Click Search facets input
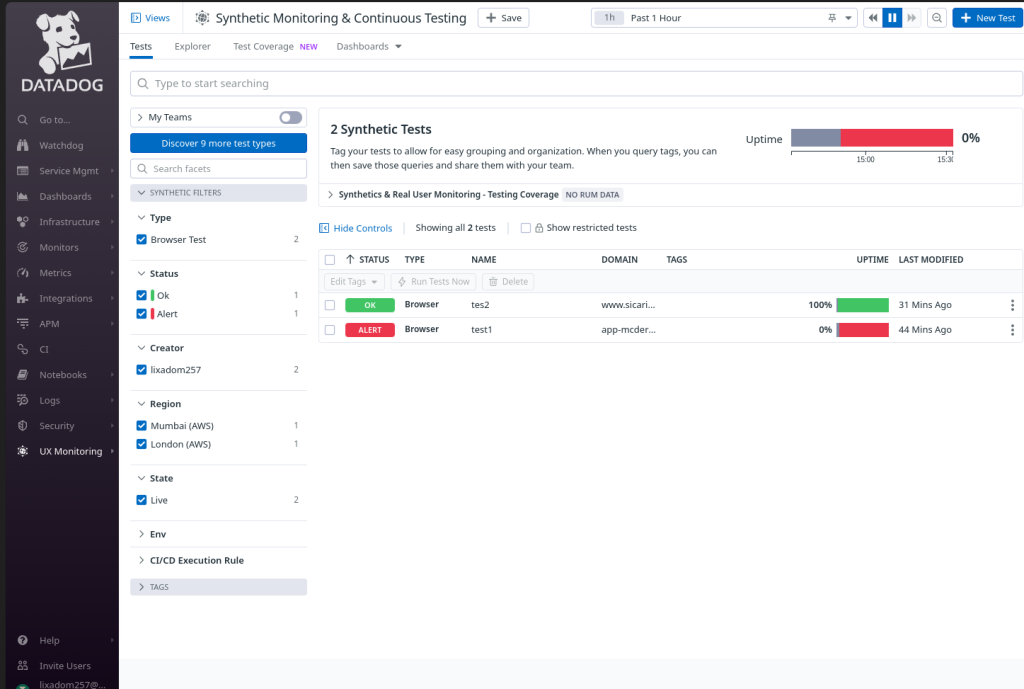Screen dimensions: 1024x689 tap(218, 168)
